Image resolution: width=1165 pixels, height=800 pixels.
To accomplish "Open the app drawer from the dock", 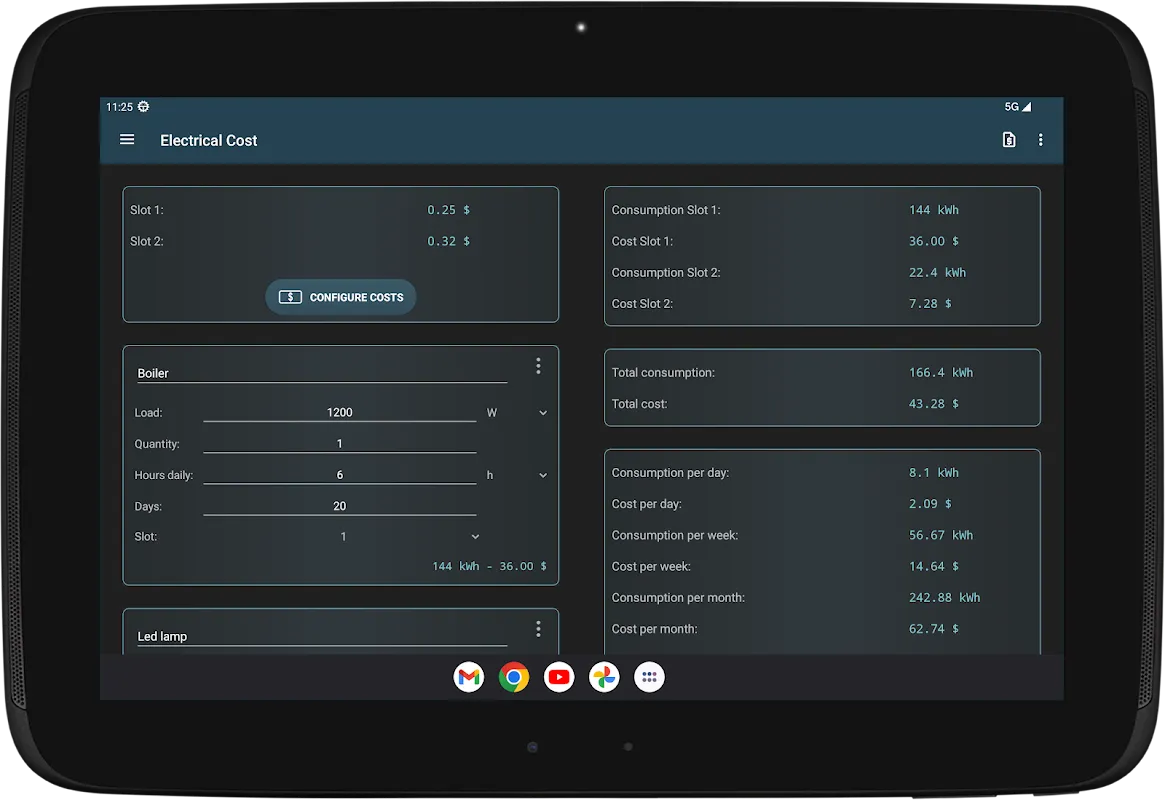I will pyautogui.click(x=649, y=677).
